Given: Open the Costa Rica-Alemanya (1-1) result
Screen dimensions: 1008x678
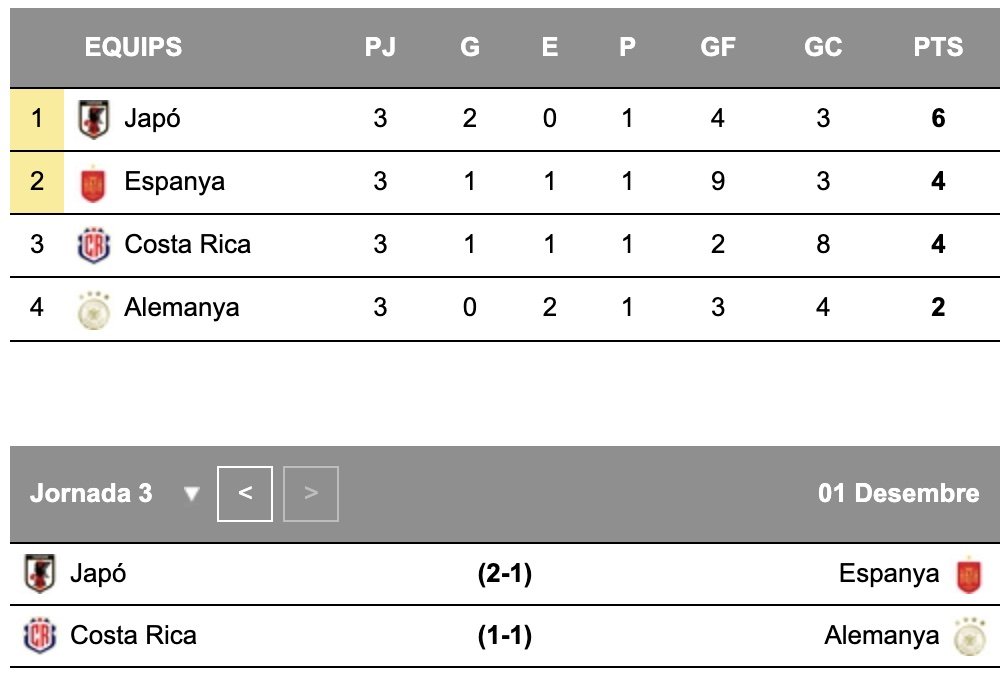Looking at the screenshot, I should 504,636.
